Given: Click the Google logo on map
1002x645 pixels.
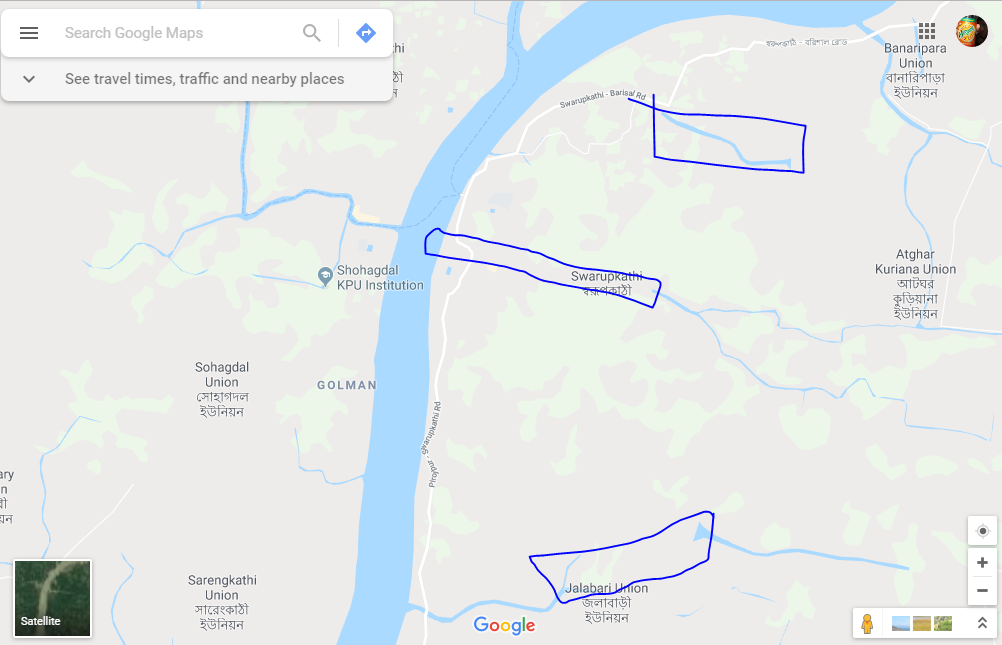Looking at the screenshot, I should [x=504, y=625].
